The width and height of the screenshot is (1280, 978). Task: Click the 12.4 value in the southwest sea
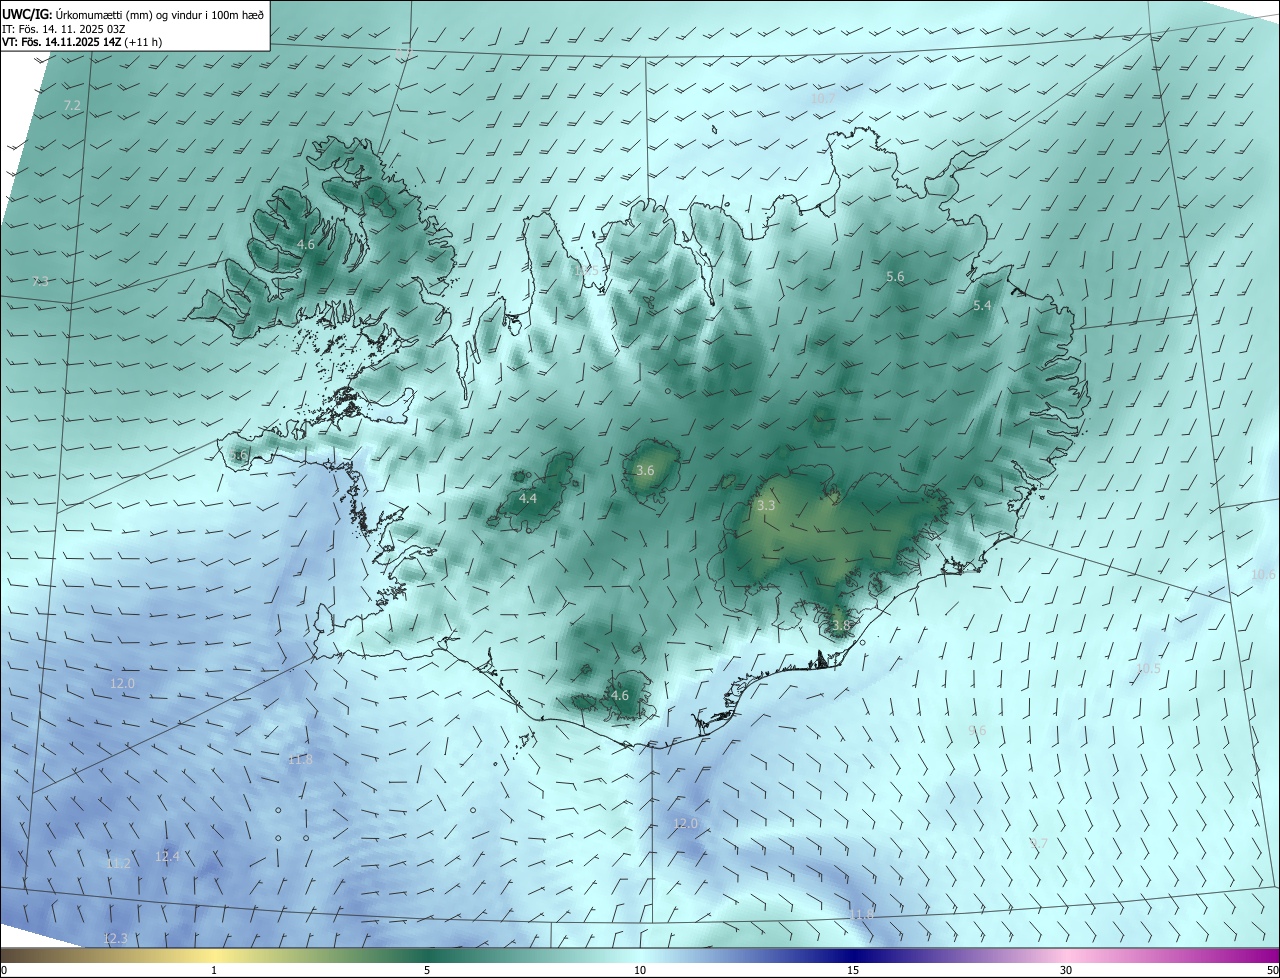coord(167,856)
